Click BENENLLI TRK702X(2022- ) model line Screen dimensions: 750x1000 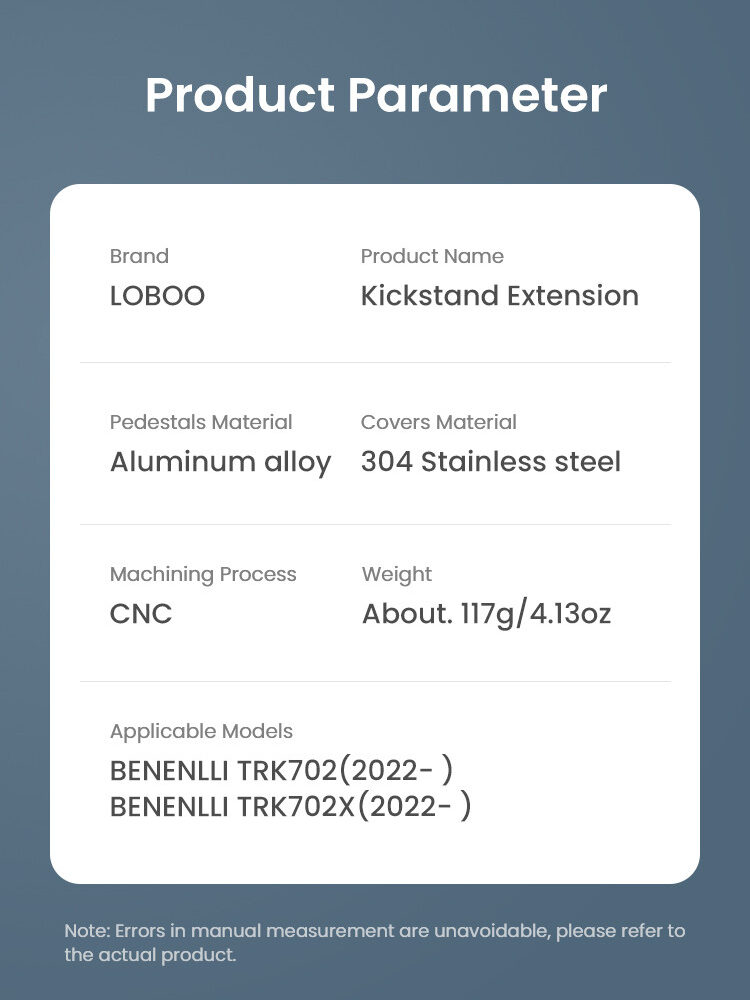pyautogui.click(x=290, y=807)
